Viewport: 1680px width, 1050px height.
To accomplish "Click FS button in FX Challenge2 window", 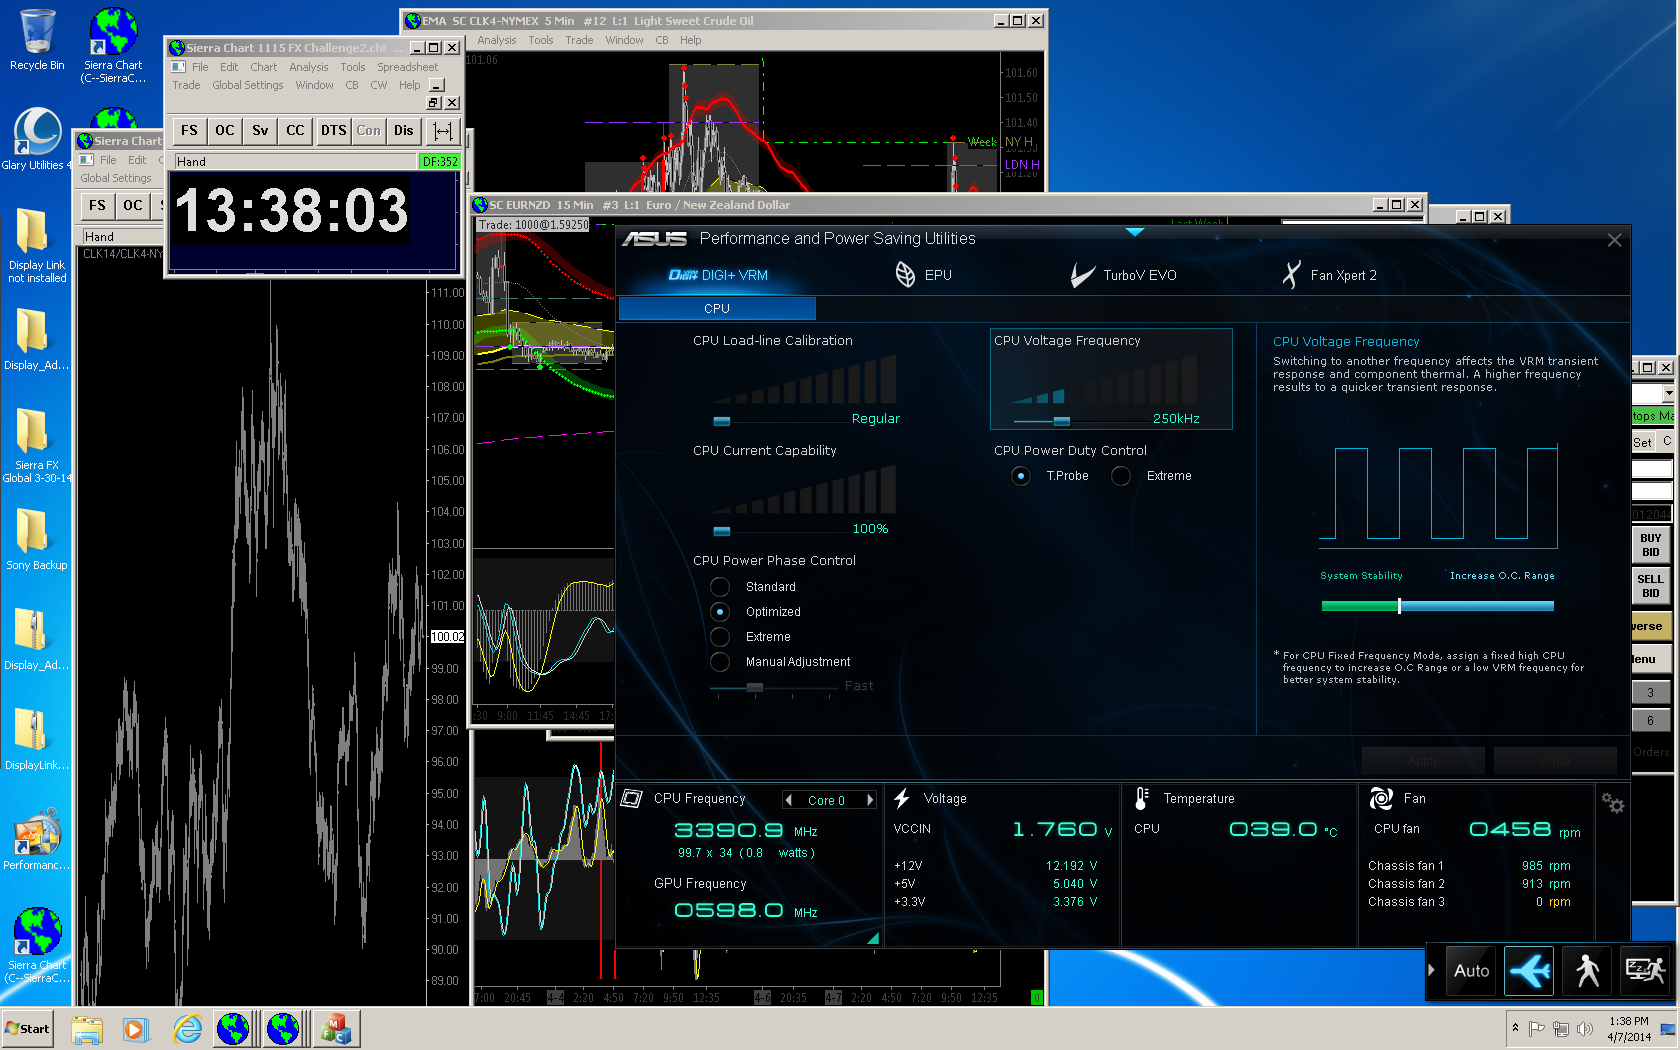I will [189, 130].
